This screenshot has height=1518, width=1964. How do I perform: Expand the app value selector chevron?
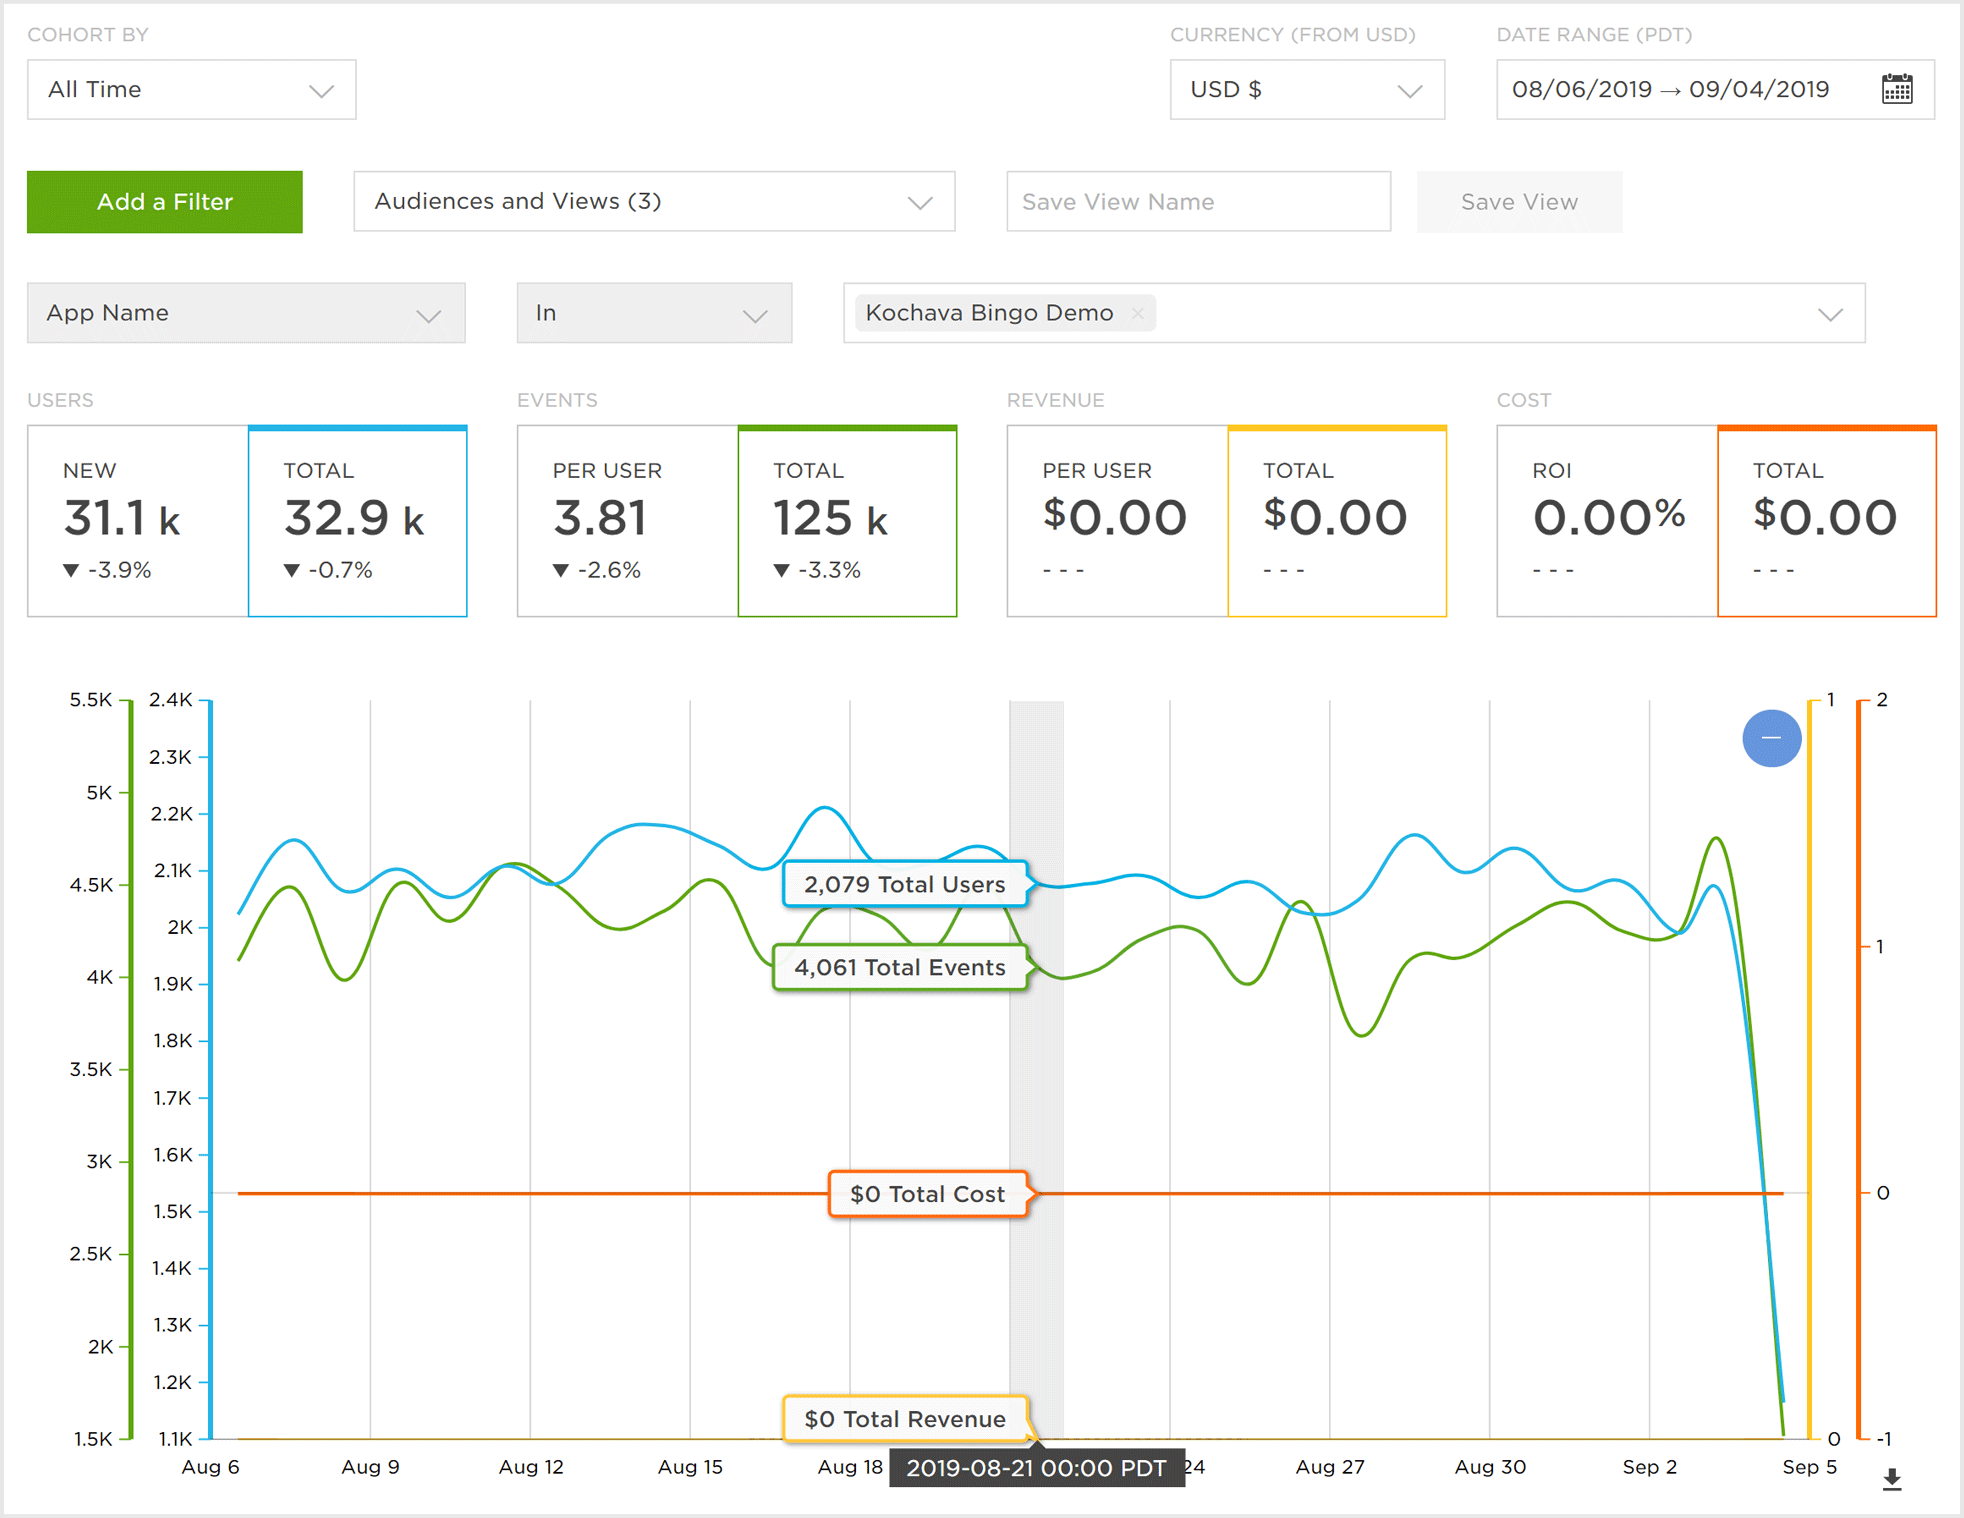1829,314
